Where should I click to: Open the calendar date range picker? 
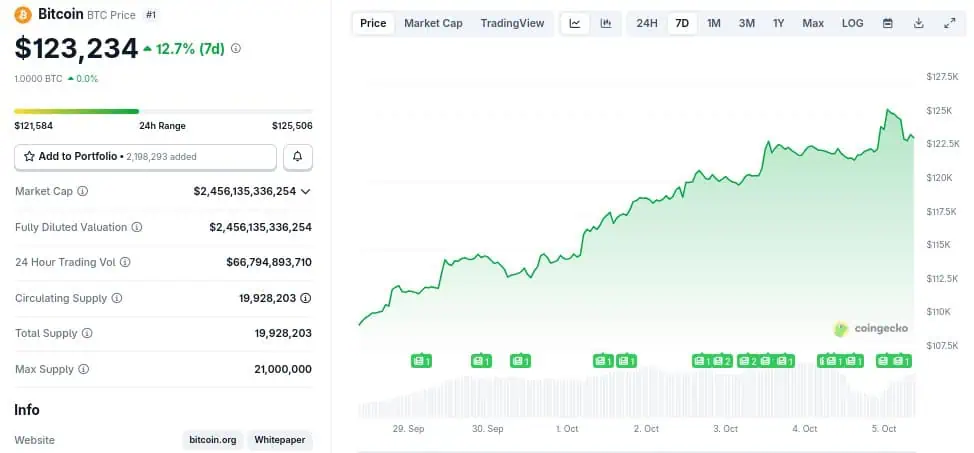(x=888, y=23)
